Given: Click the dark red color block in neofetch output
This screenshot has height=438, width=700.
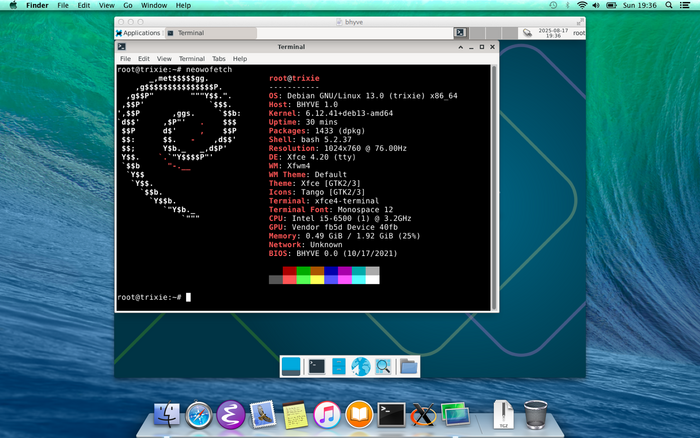Looking at the screenshot, I should (289, 271).
